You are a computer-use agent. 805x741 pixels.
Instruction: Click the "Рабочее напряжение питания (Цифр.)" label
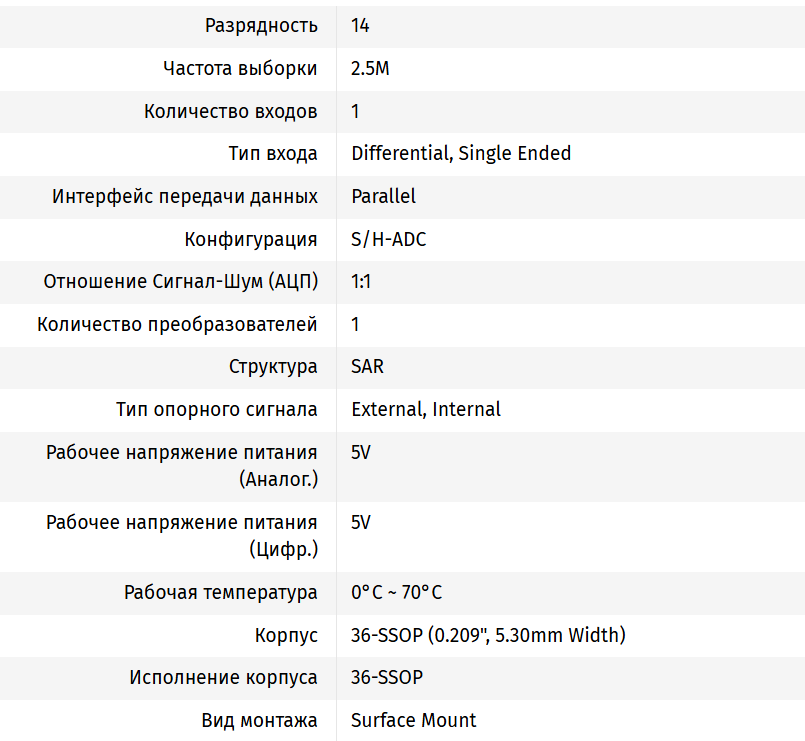point(182,536)
